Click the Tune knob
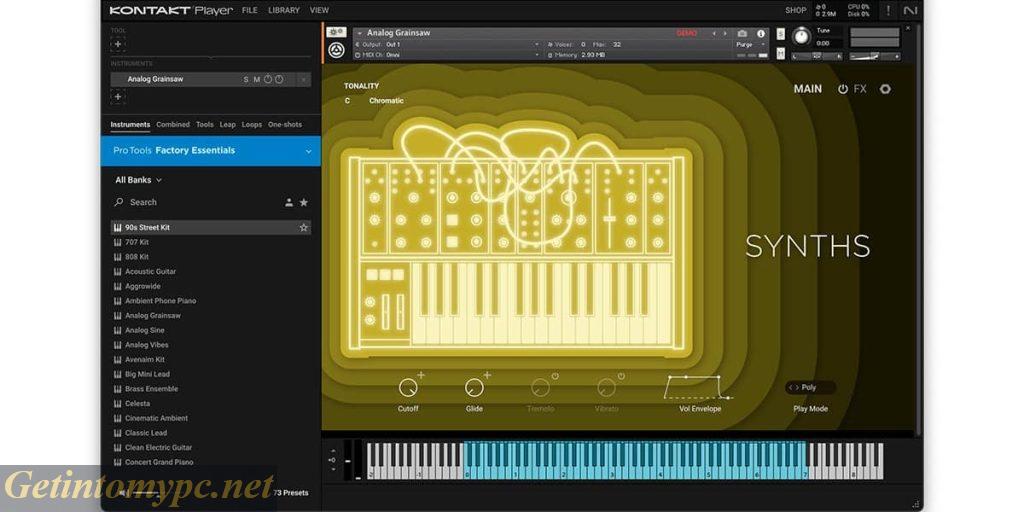 point(801,37)
